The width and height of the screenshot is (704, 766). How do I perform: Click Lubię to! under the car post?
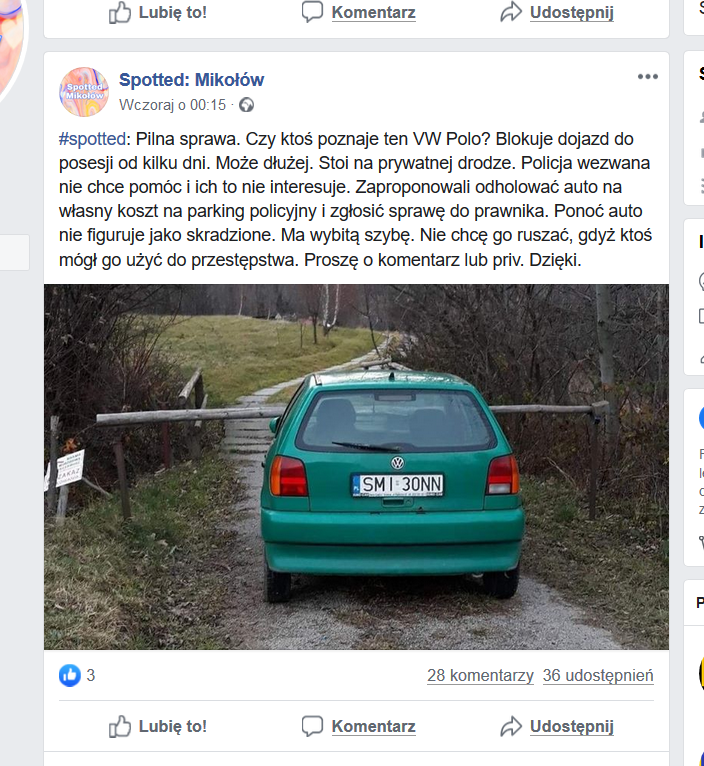click(173, 726)
